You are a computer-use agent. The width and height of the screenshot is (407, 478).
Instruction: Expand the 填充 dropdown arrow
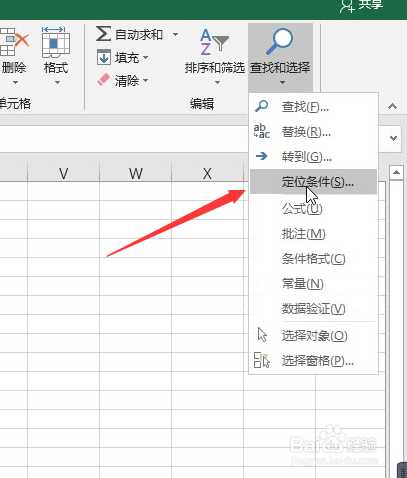146,58
